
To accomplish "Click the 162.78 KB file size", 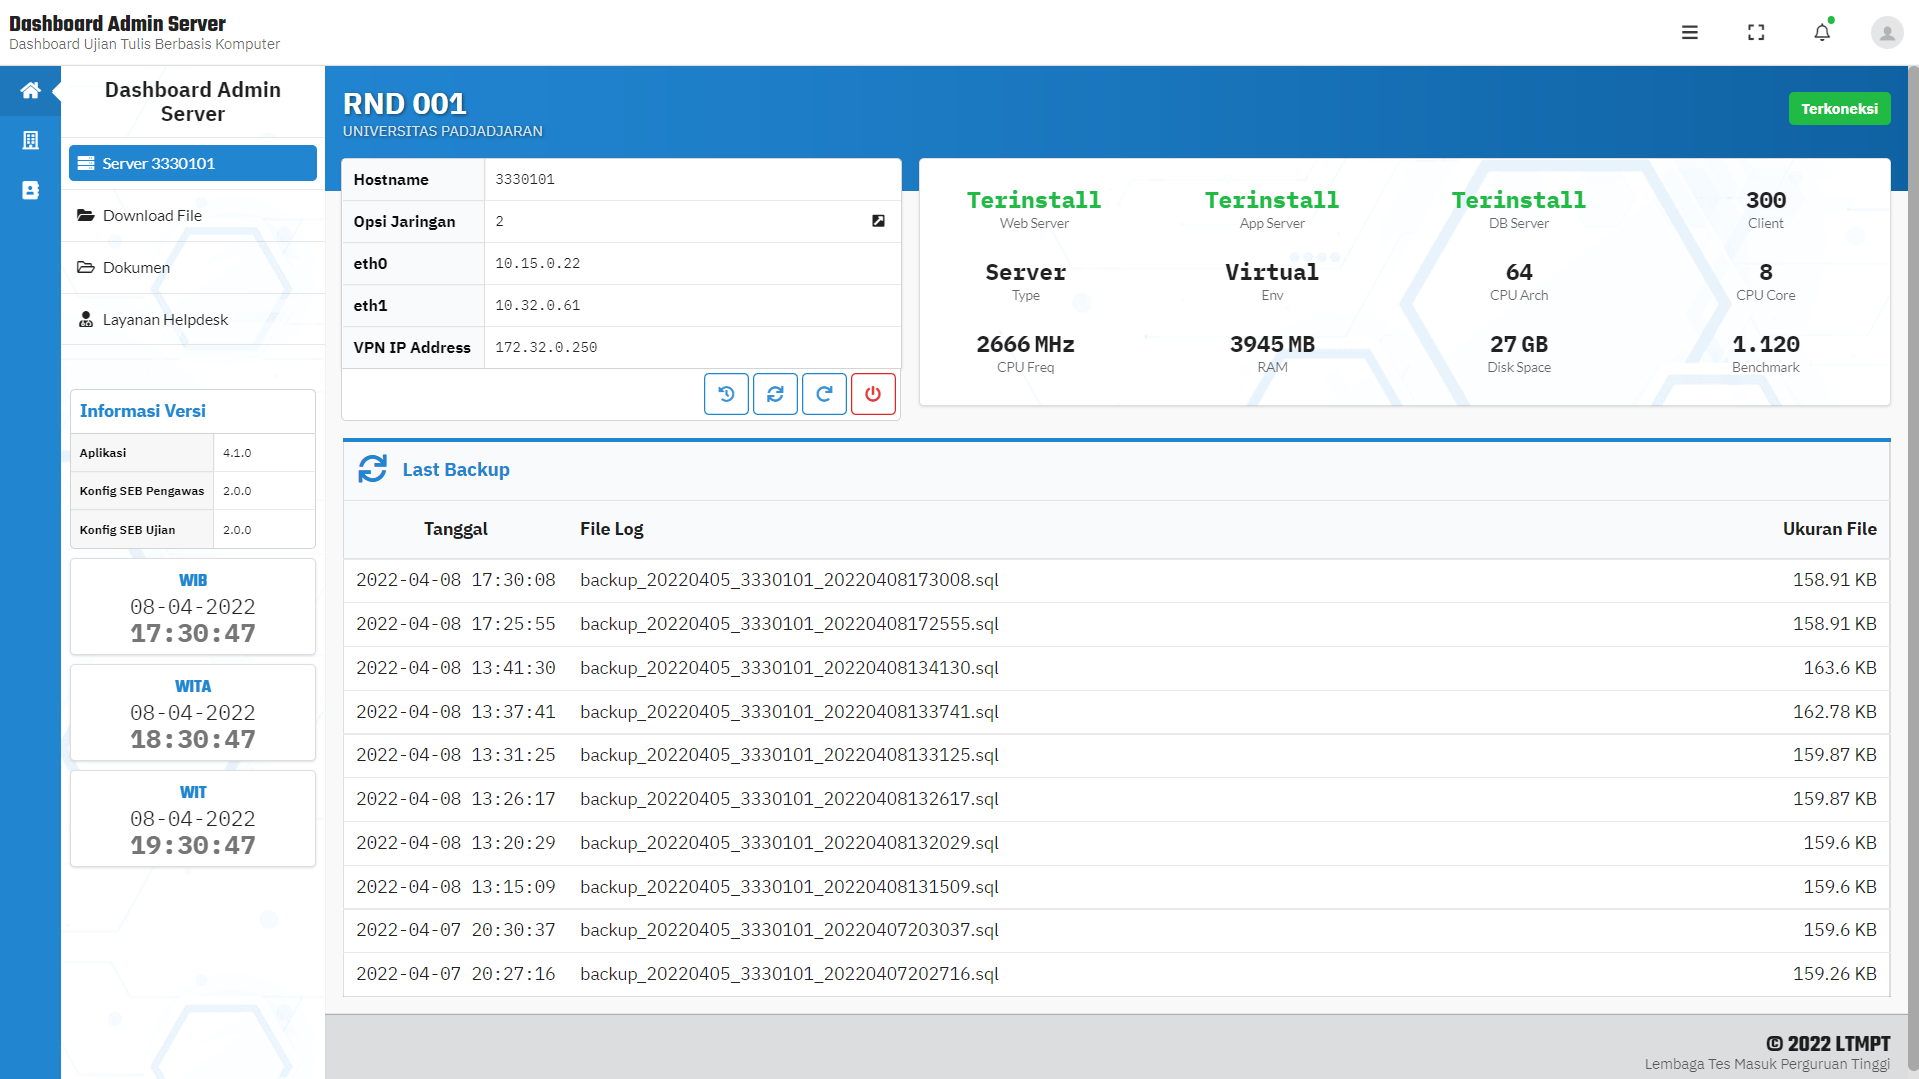I will 1834,712.
